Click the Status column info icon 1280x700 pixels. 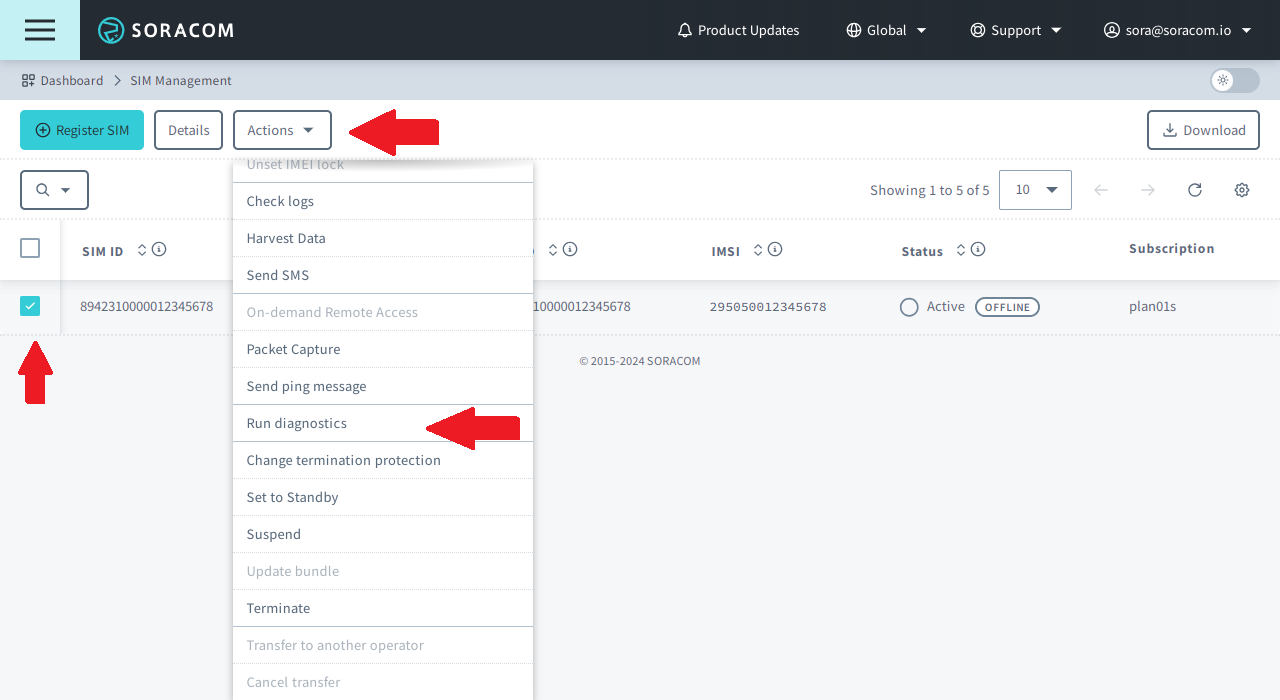(x=978, y=250)
